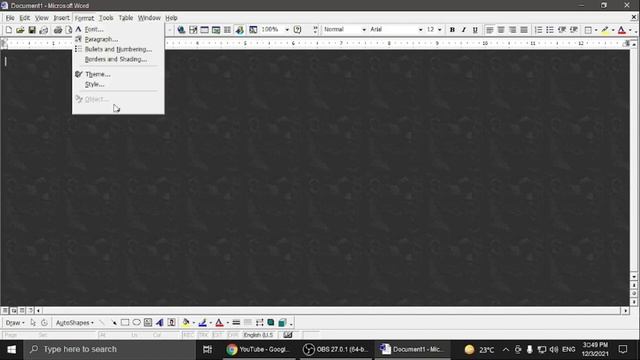This screenshot has width=640, height=360.
Task: Increase the paragraph indent
Action: 573,30
